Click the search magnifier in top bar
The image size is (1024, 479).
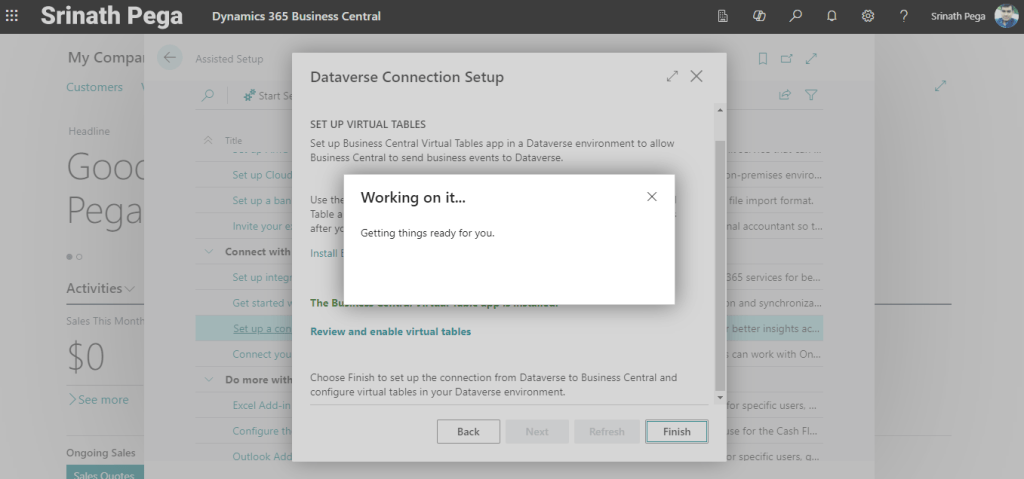pos(795,16)
